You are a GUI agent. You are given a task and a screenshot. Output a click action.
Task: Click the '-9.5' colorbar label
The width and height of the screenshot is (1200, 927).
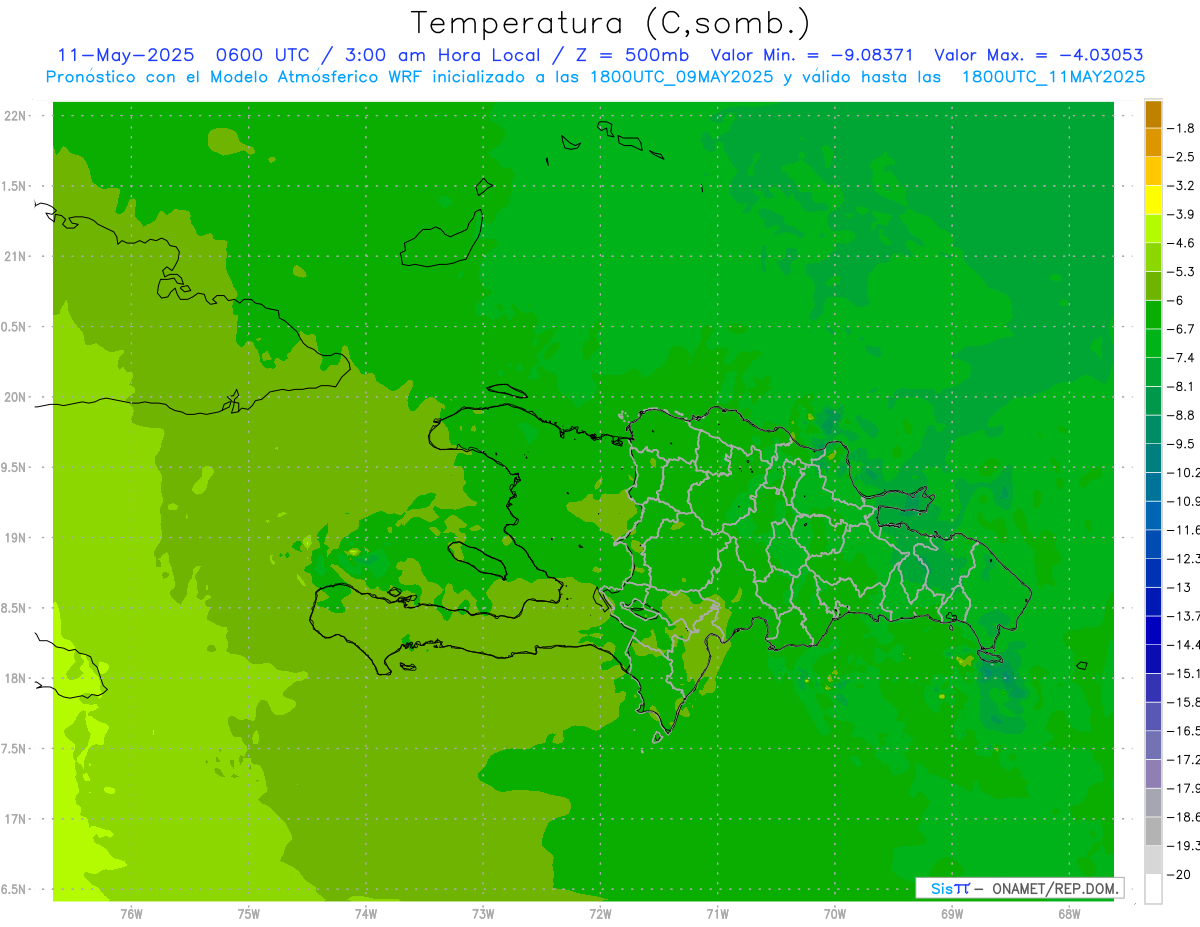(1182, 444)
